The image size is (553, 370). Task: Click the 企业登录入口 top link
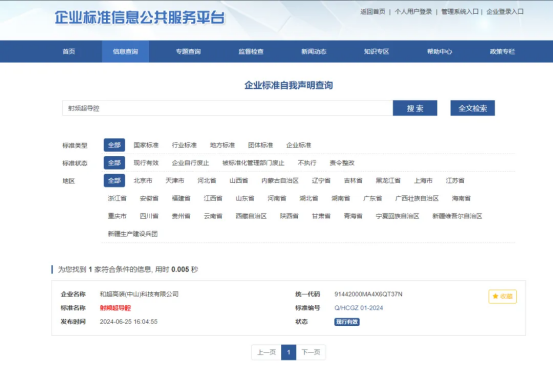click(505, 12)
